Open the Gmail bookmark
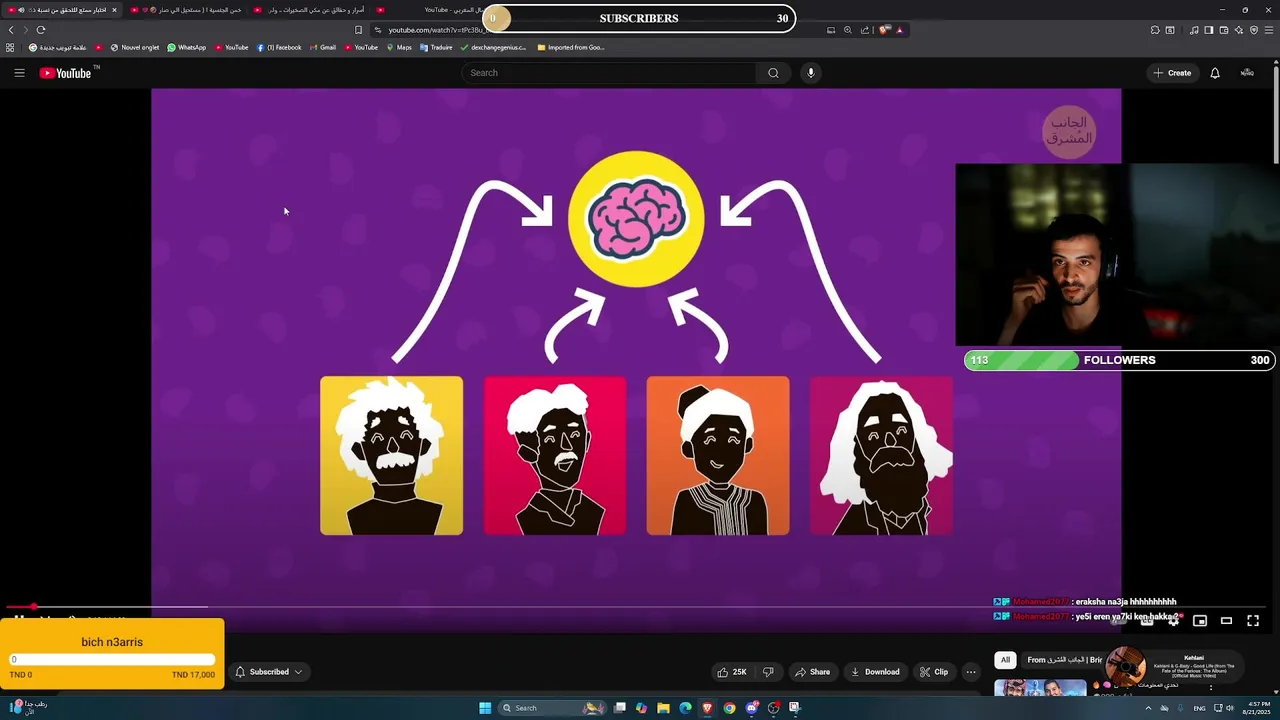 [323, 47]
